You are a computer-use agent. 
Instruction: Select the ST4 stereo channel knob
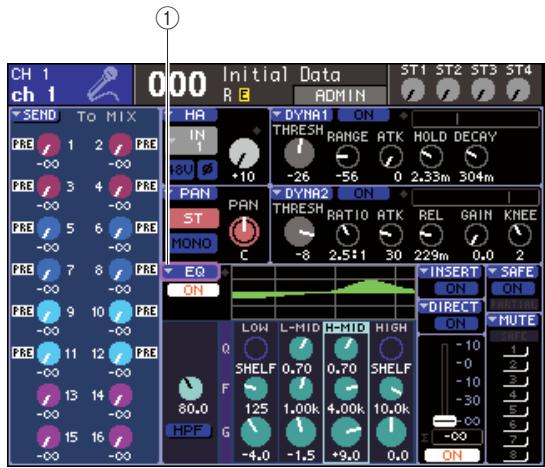[518, 90]
